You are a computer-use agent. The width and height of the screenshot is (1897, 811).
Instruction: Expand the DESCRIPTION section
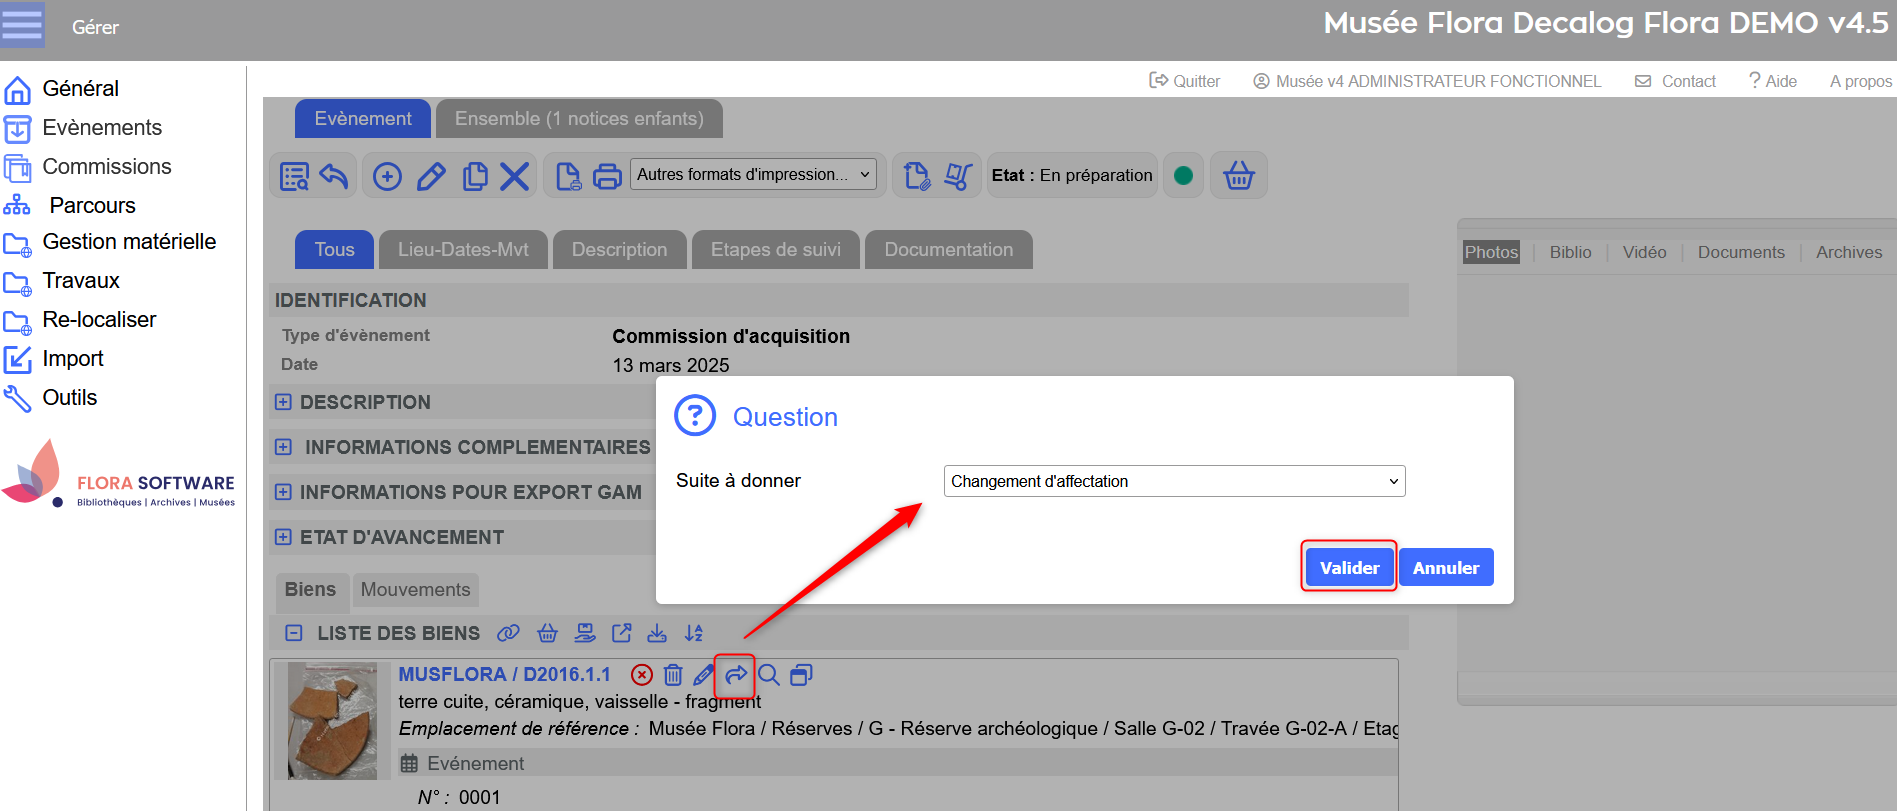point(283,402)
